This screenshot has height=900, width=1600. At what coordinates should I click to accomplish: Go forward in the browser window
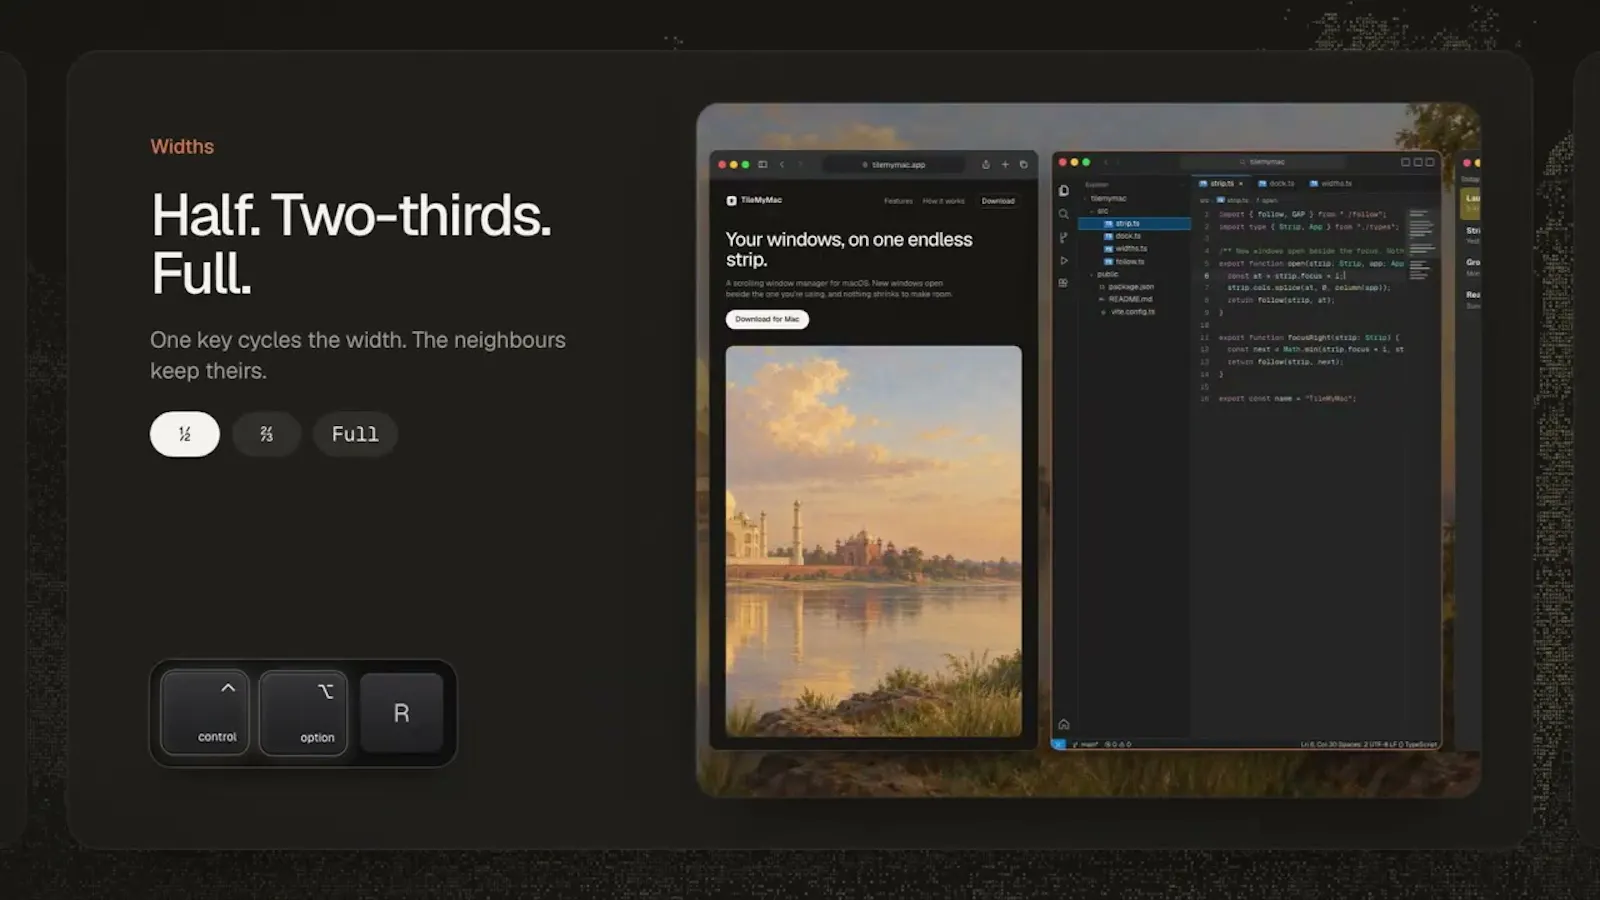click(x=799, y=164)
